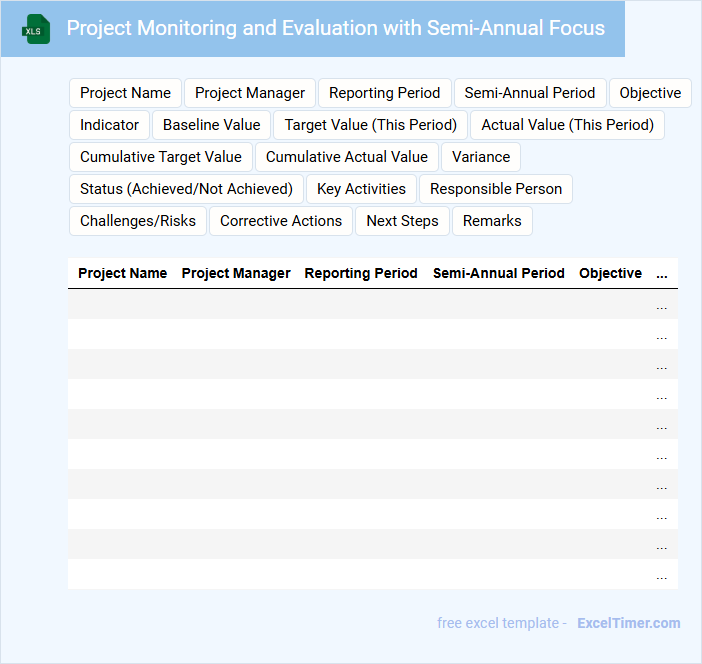702x664 pixels.
Task: Click the Semi-Annual Period column header
Action: [498, 273]
